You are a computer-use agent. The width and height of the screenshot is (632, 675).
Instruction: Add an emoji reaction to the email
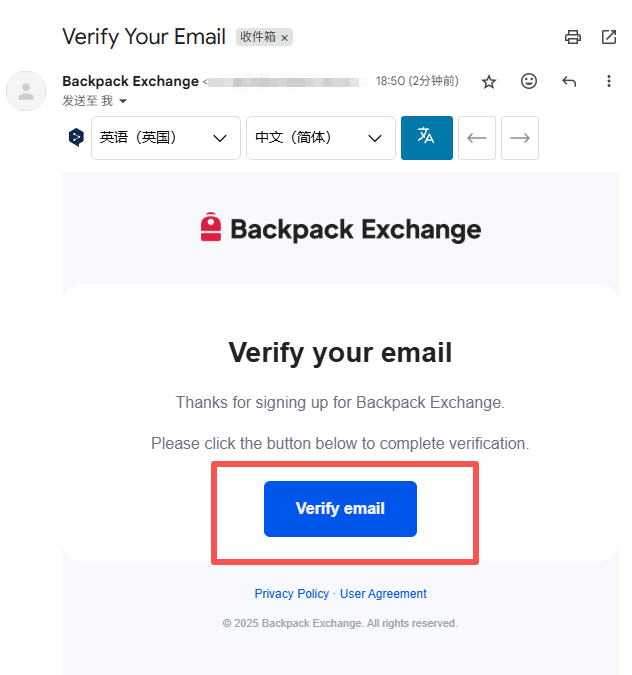[x=529, y=81]
